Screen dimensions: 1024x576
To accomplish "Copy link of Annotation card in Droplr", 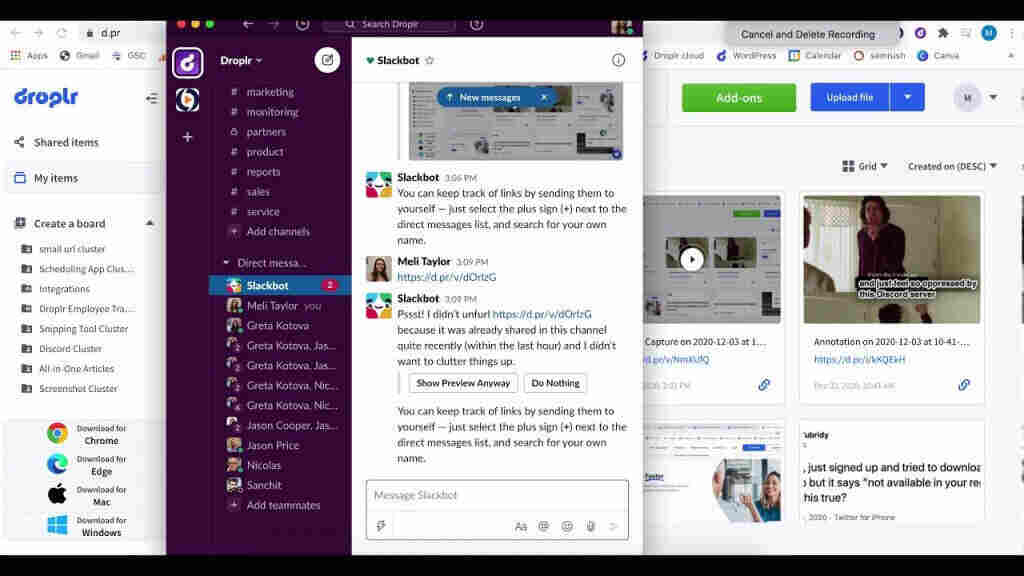I will 964,385.
